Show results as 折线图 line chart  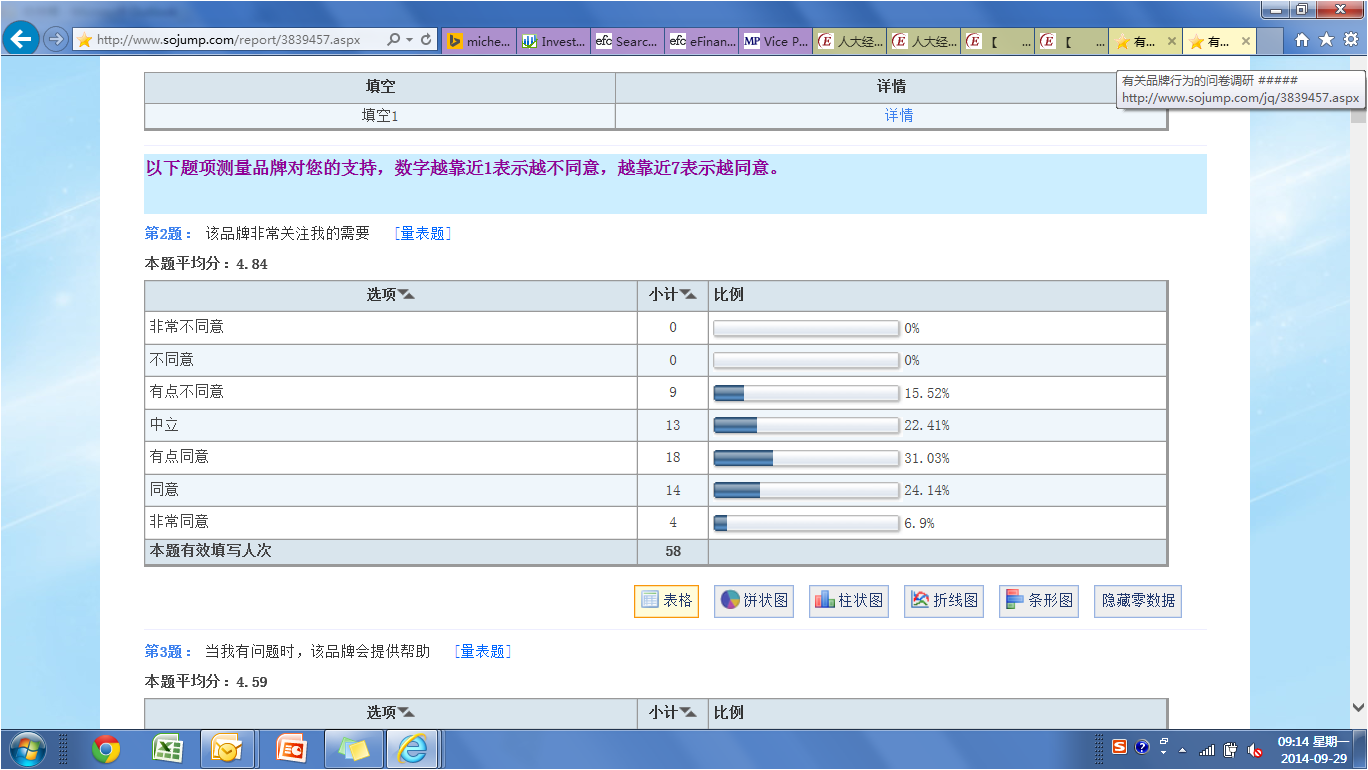coord(944,601)
